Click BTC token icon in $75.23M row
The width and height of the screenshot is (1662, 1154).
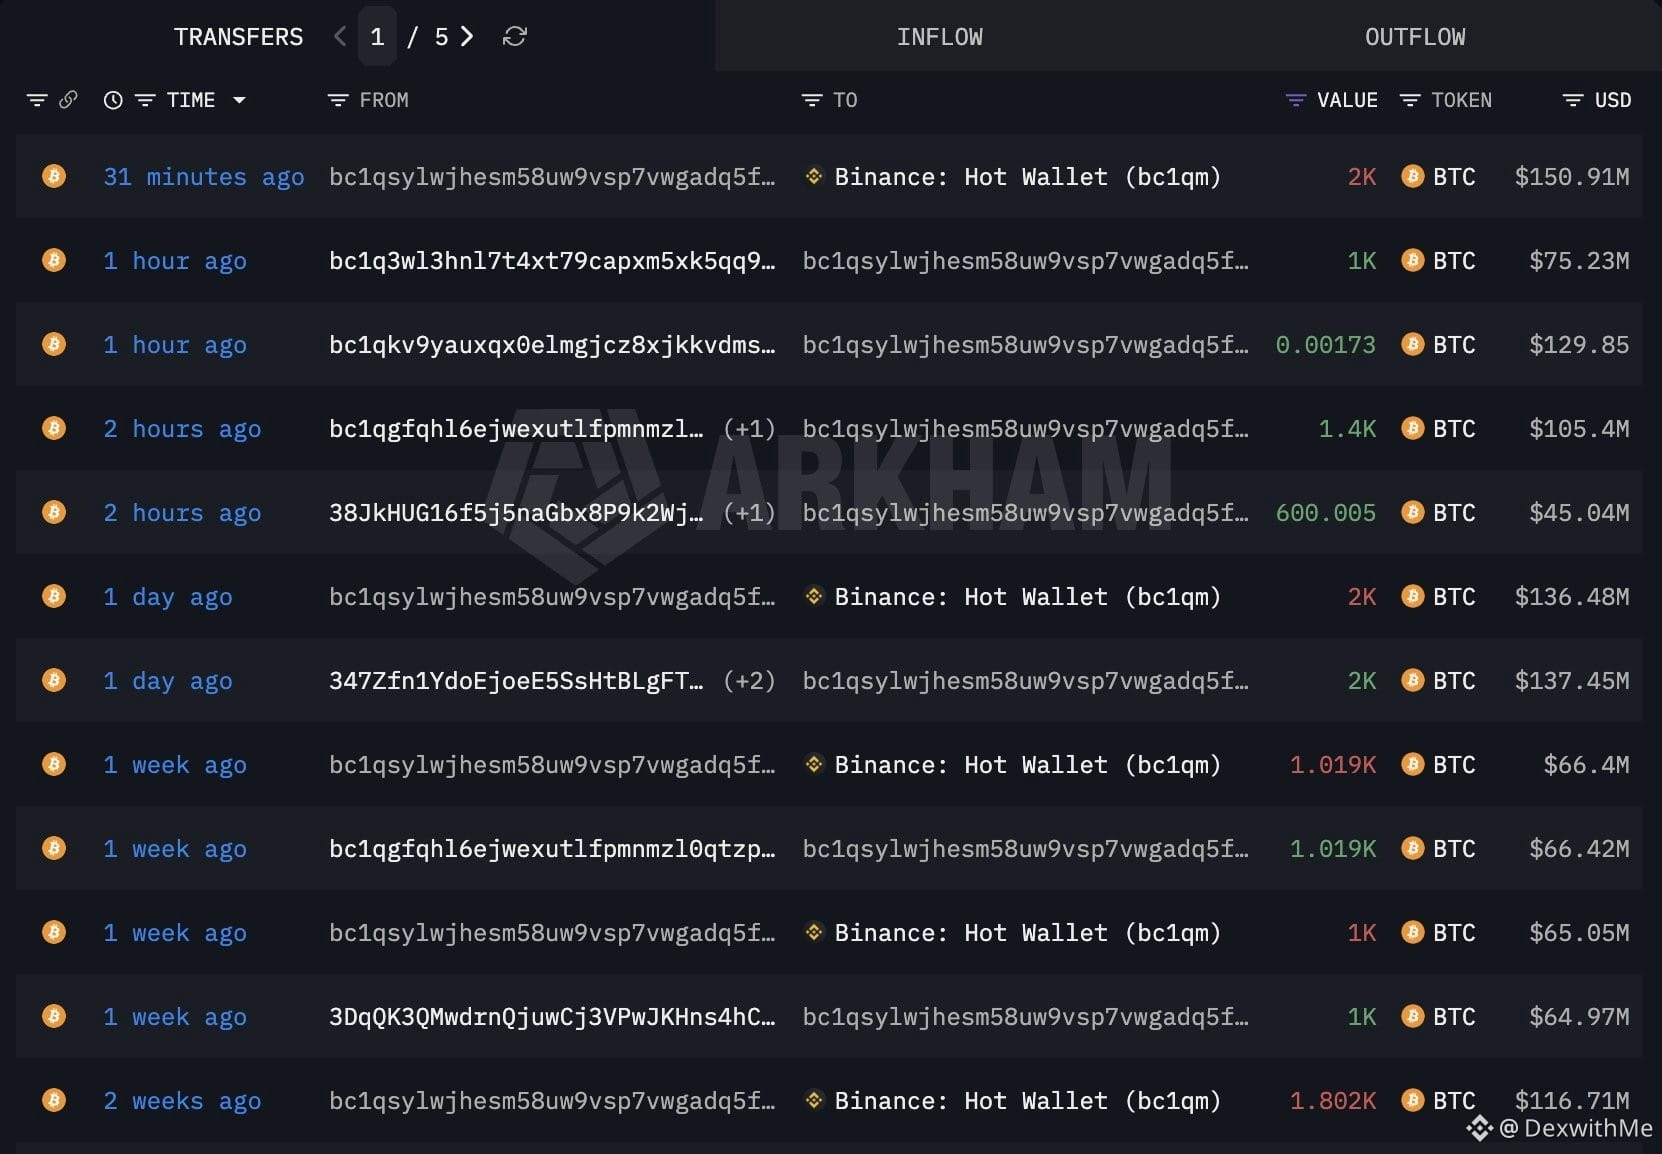[1412, 261]
